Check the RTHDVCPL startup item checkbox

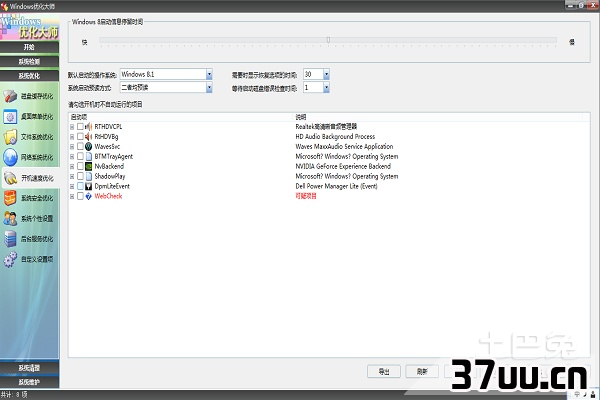[80, 126]
